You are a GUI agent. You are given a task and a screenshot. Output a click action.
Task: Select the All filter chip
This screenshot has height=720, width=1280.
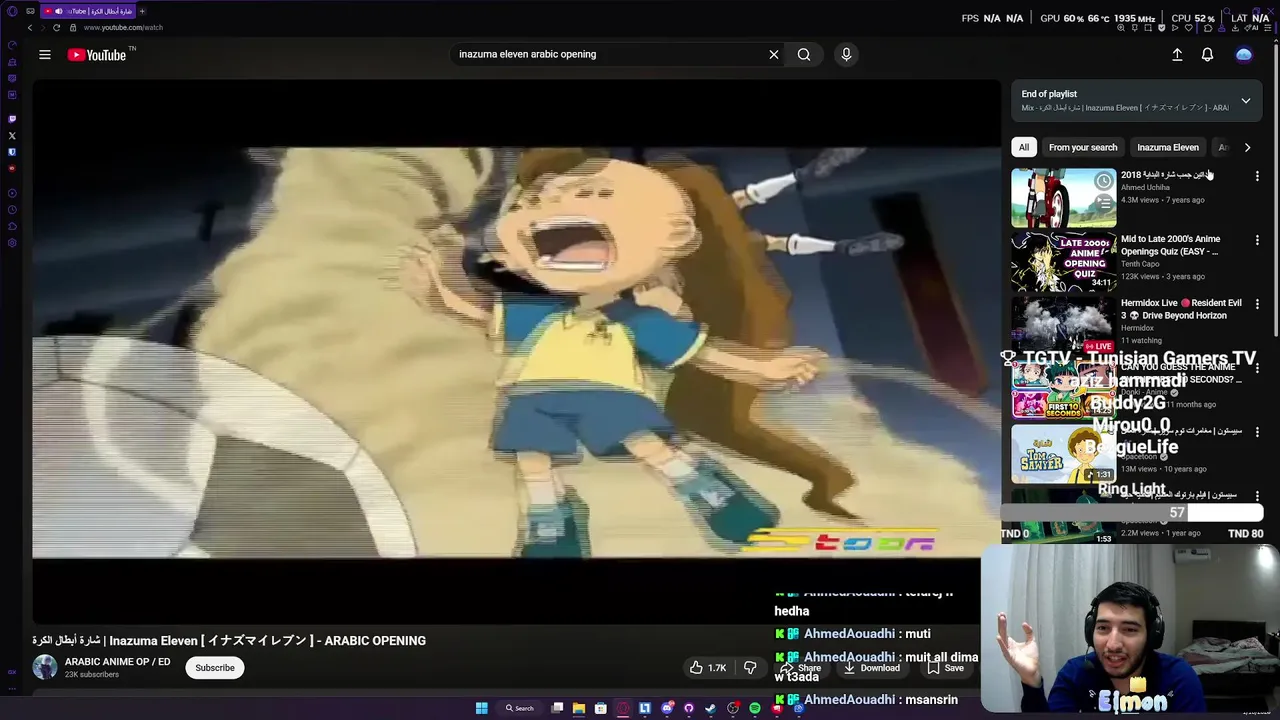coord(1023,147)
